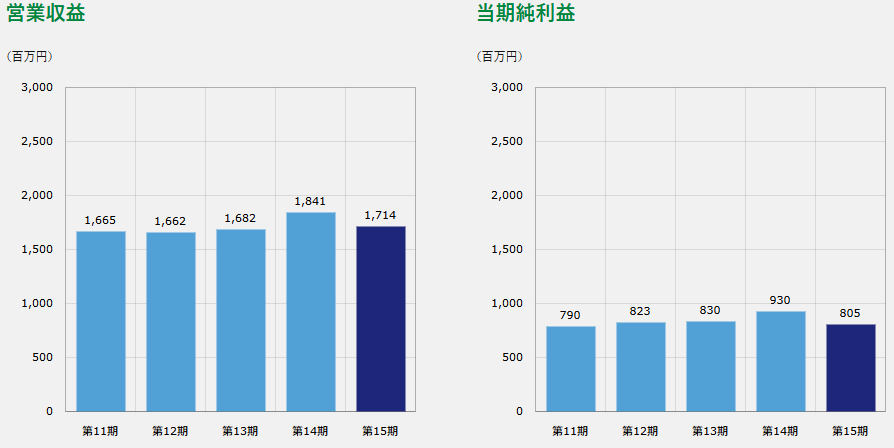Click the 第11期 axis label under 当期純利益
Viewport: 894px width, 448px height.
coord(570,431)
